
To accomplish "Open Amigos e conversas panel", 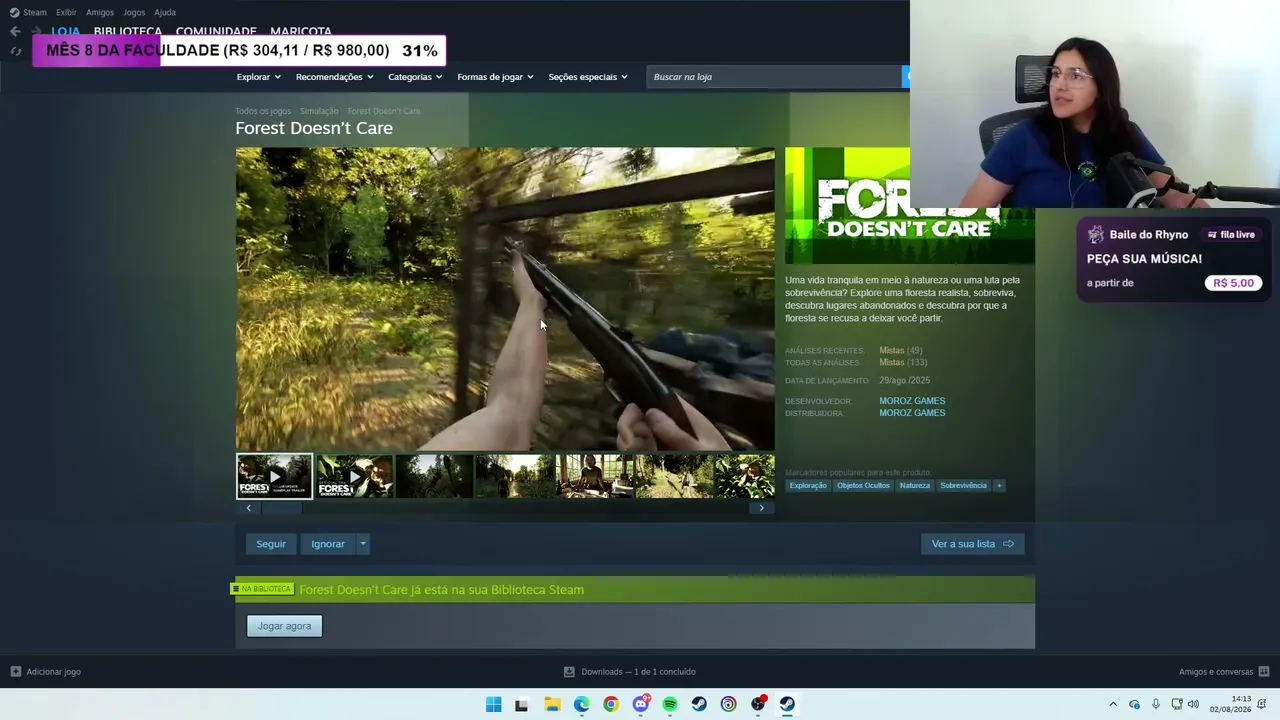I will [1224, 672].
